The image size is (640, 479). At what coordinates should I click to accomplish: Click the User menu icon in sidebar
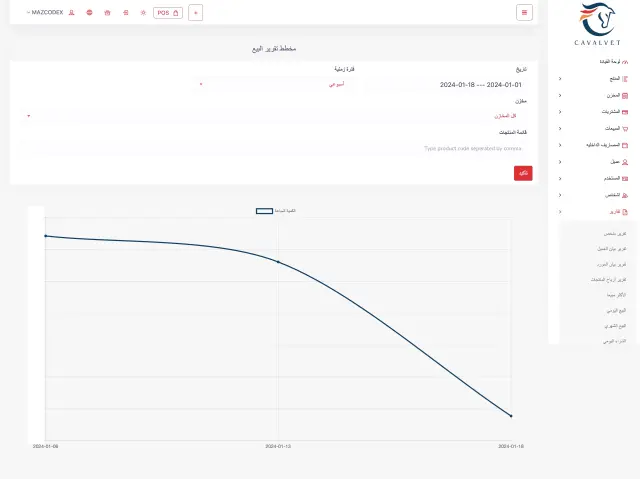[625, 179]
